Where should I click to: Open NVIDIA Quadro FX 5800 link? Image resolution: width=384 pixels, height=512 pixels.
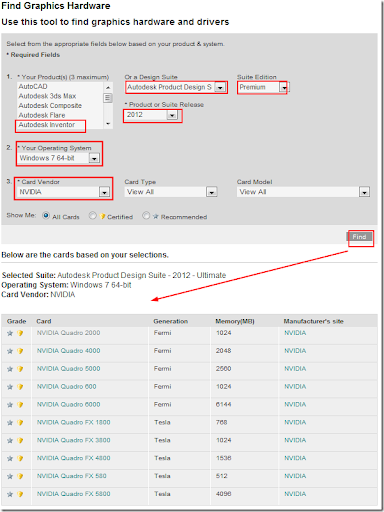tap(73, 494)
